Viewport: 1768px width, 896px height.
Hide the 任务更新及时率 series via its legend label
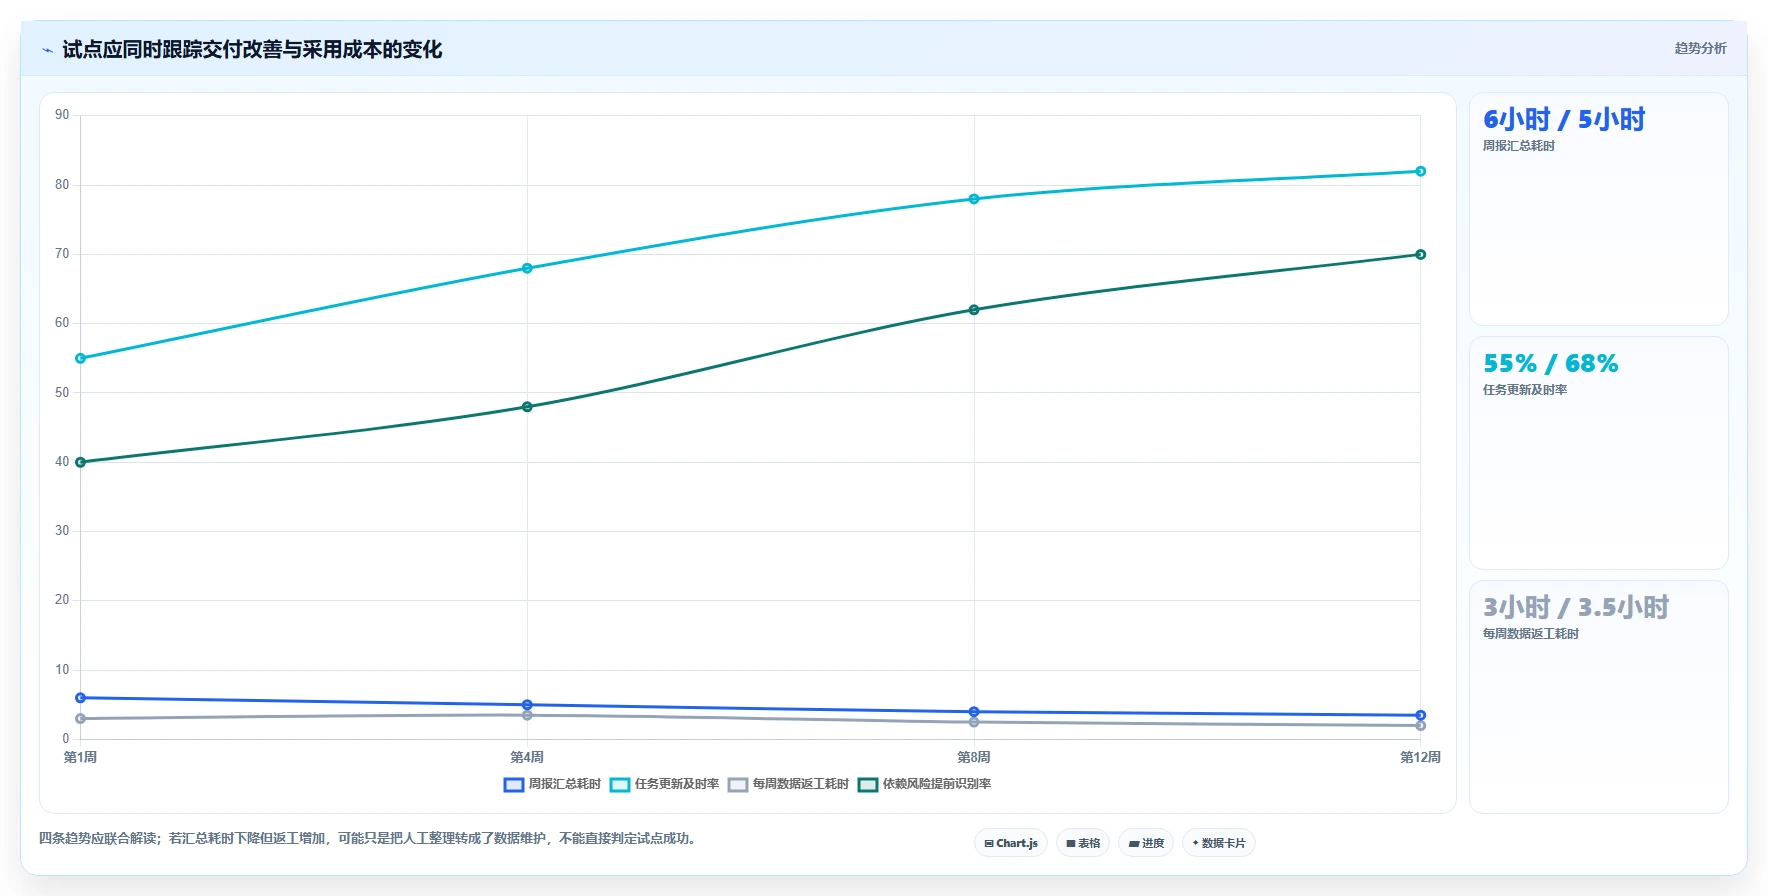point(677,784)
